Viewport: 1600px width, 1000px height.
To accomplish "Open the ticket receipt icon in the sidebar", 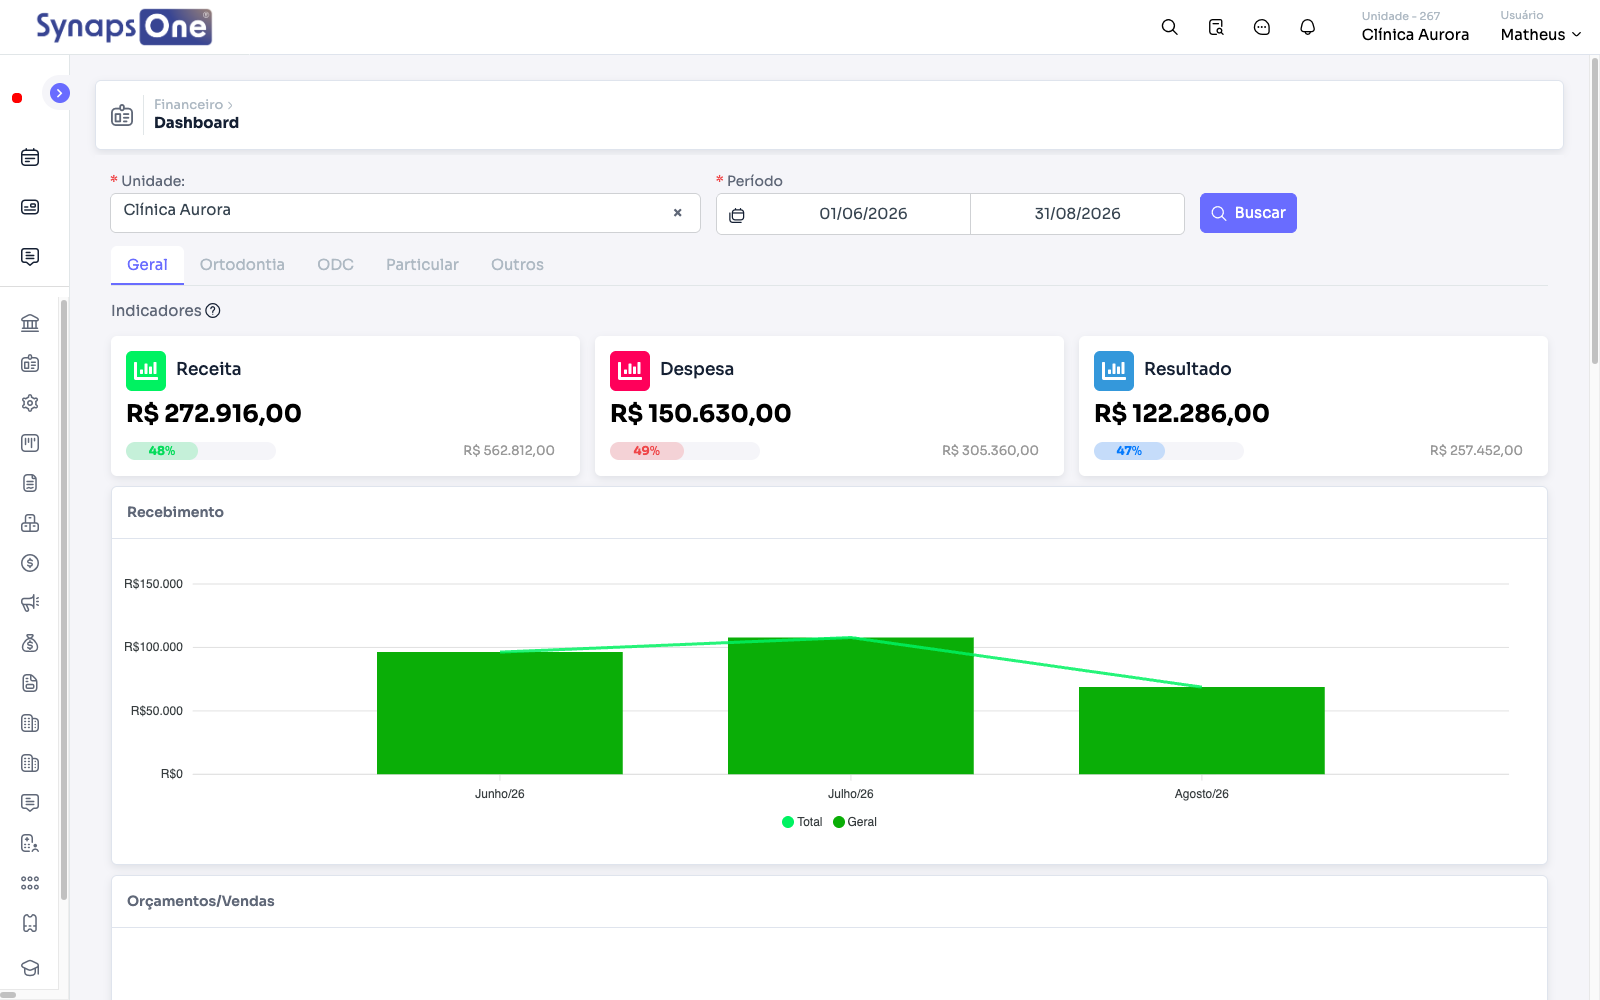I will click(30, 923).
